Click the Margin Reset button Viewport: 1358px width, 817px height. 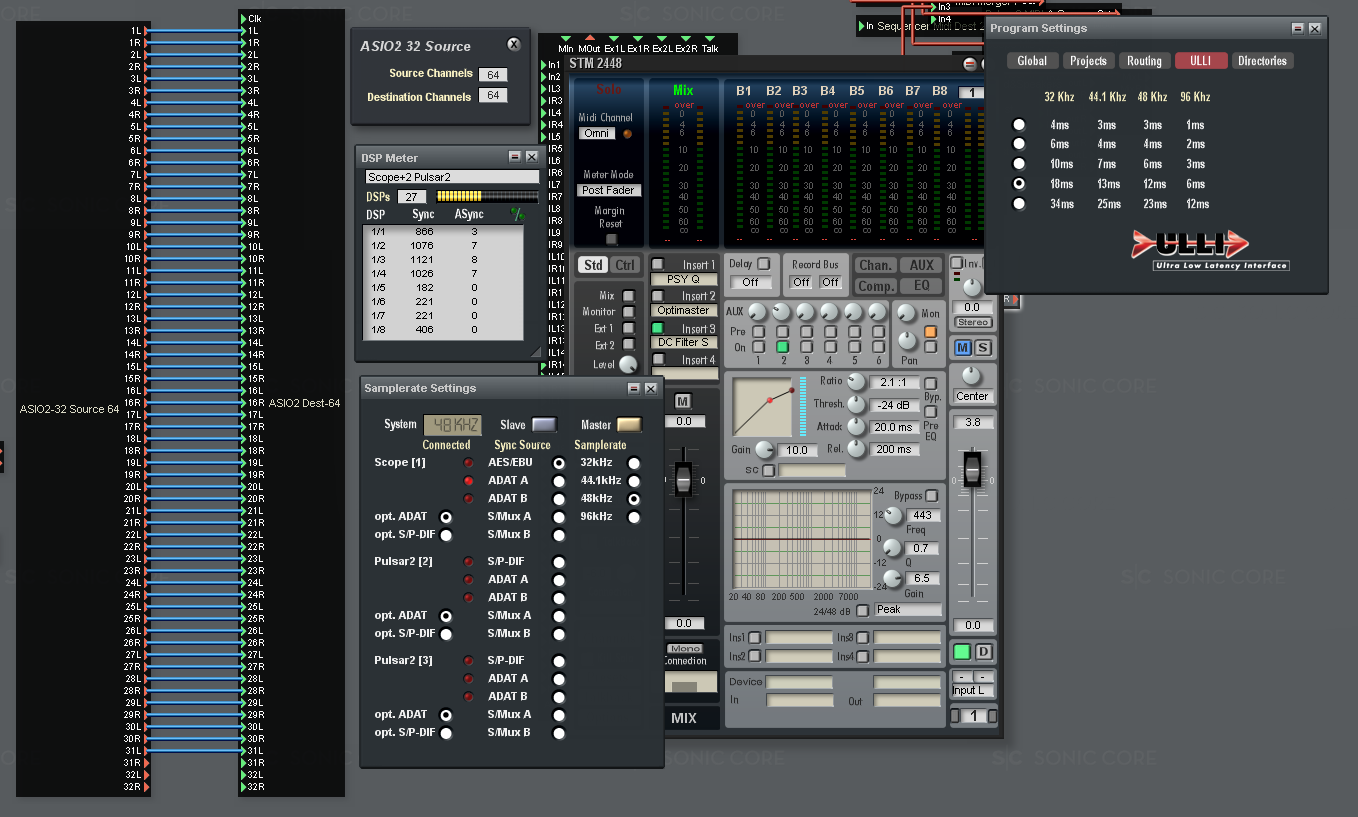coord(611,239)
